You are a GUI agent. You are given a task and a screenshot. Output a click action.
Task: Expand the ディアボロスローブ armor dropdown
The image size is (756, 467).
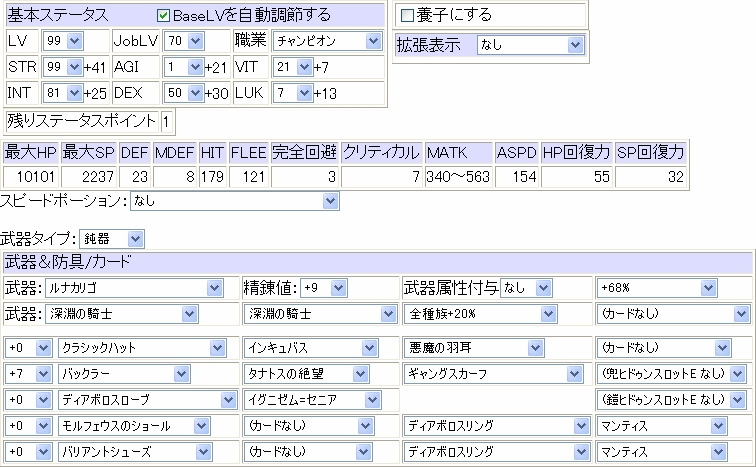(x=148, y=400)
